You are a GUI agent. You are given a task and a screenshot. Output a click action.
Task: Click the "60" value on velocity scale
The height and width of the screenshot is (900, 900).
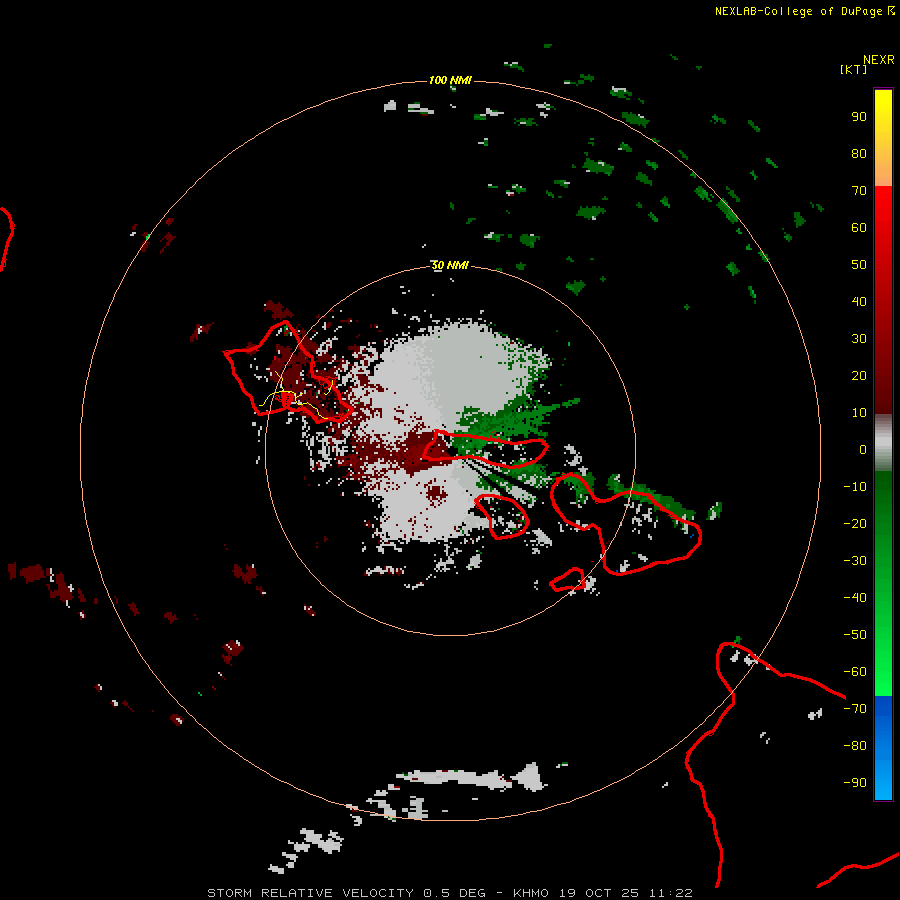pos(859,227)
